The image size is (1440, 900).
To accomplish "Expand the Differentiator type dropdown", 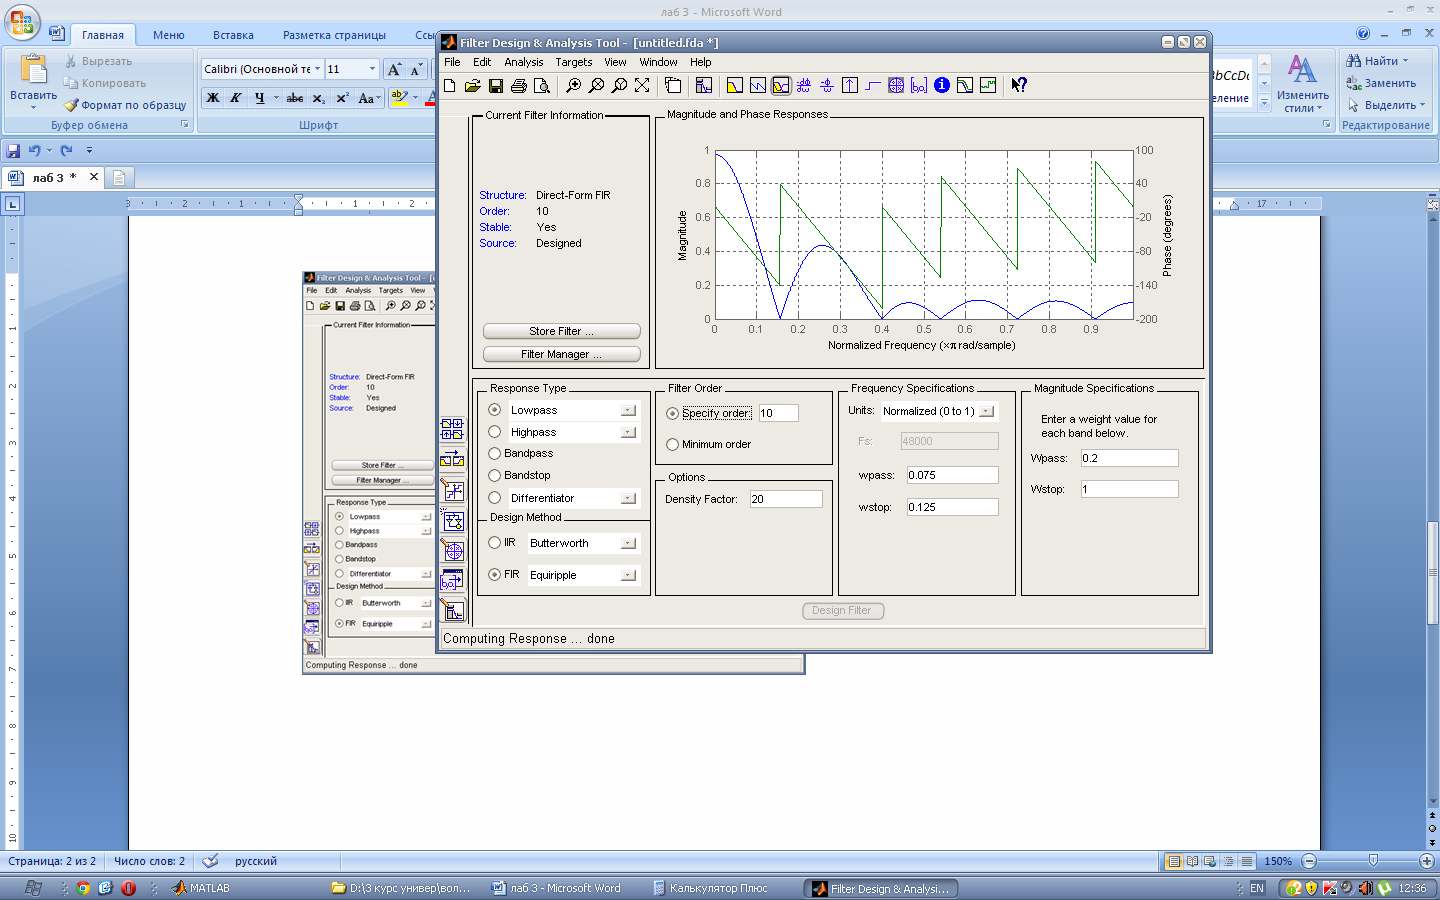I will (x=628, y=498).
